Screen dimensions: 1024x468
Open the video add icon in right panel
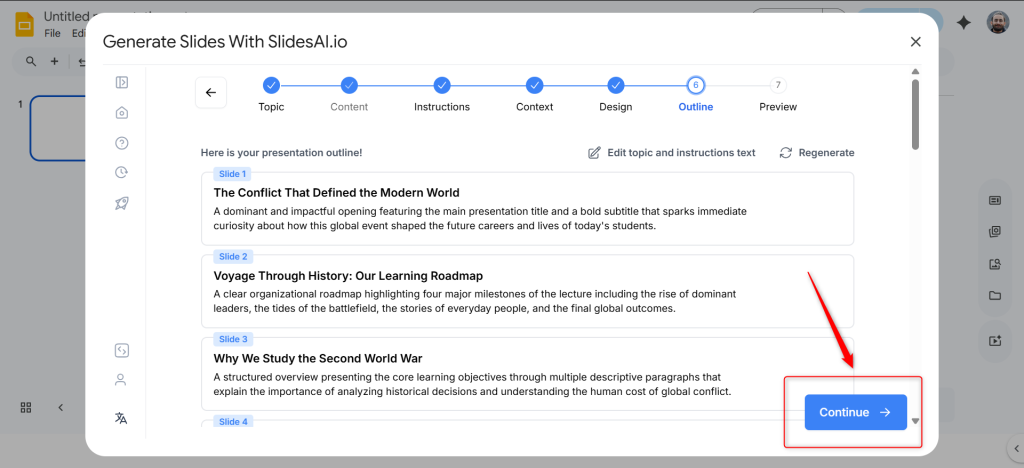[995, 340]
